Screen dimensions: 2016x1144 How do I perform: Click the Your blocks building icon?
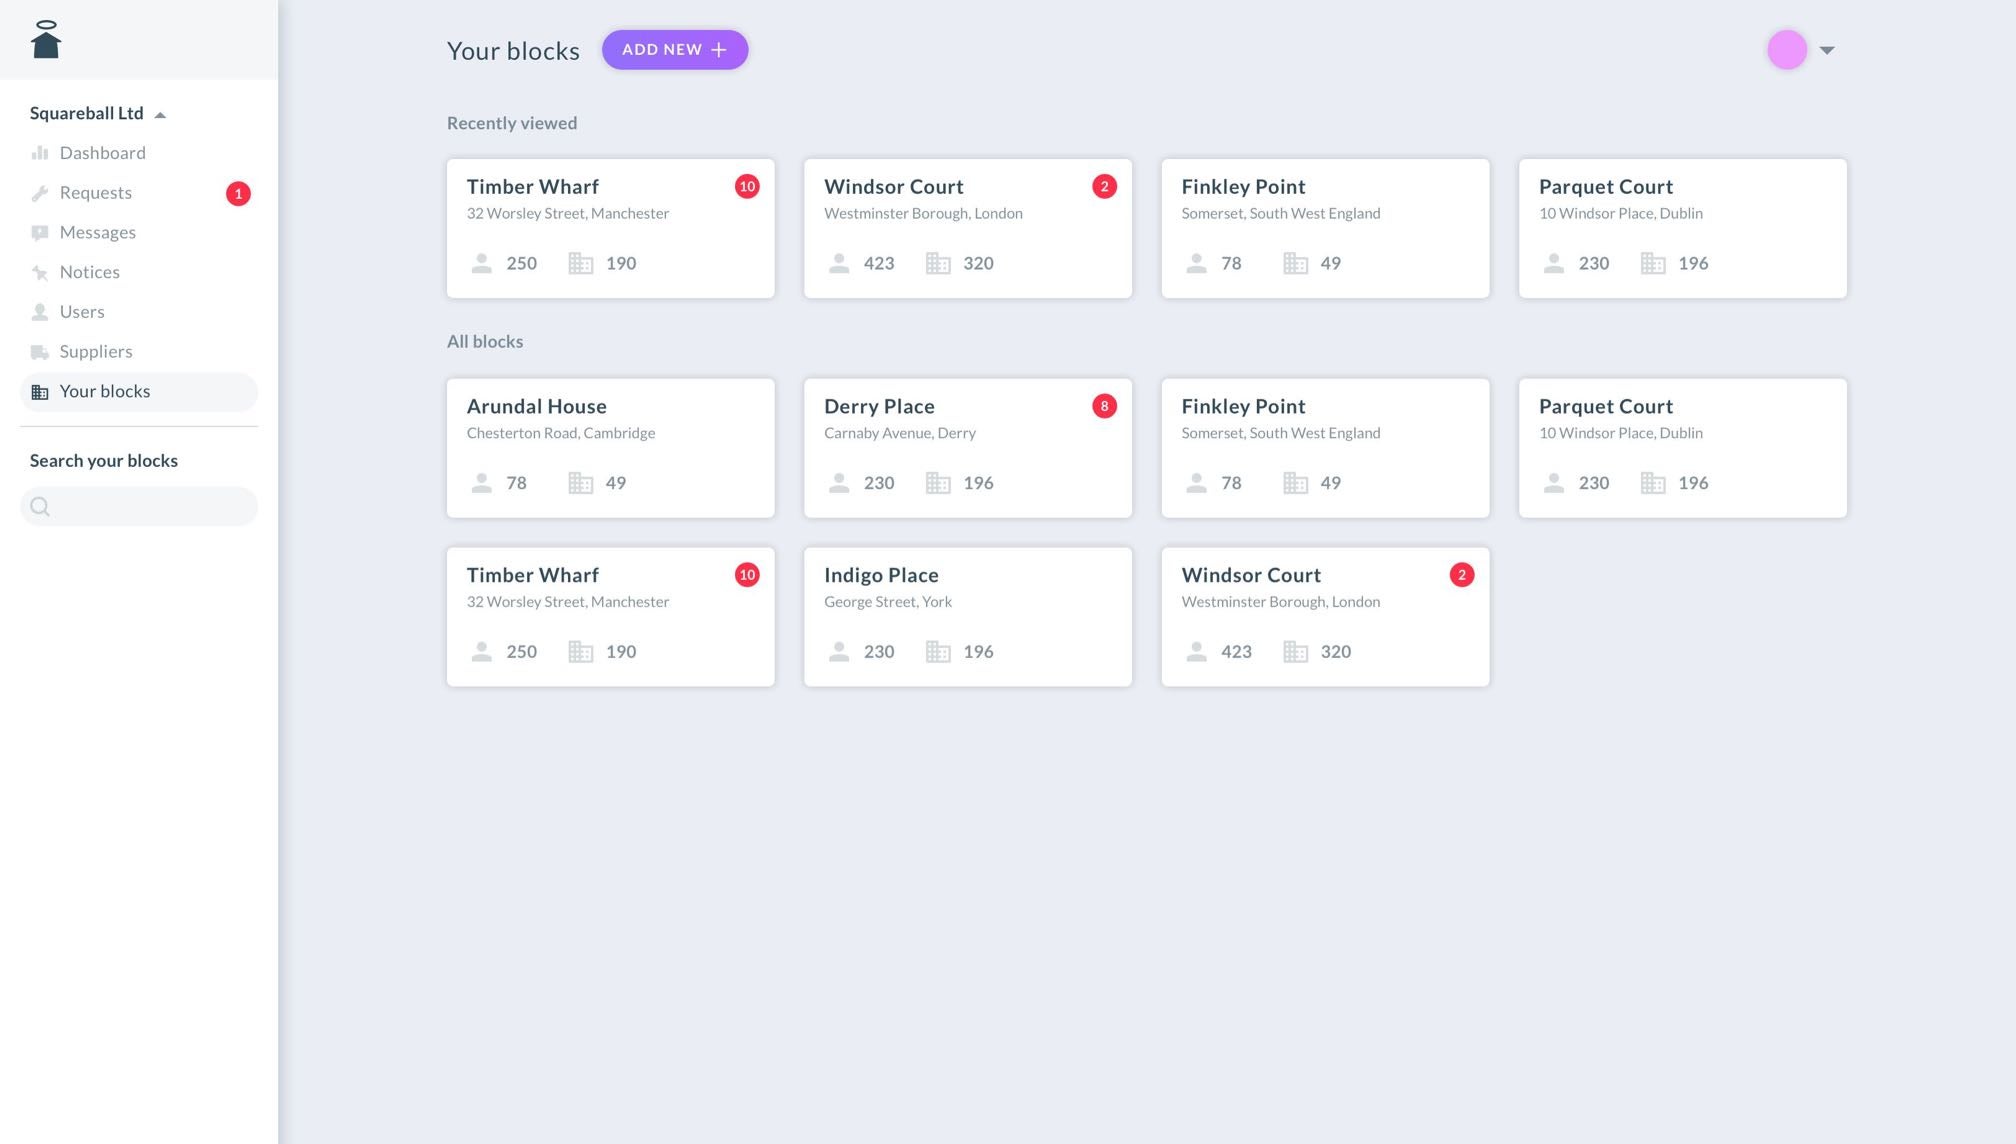coord(40,392)
